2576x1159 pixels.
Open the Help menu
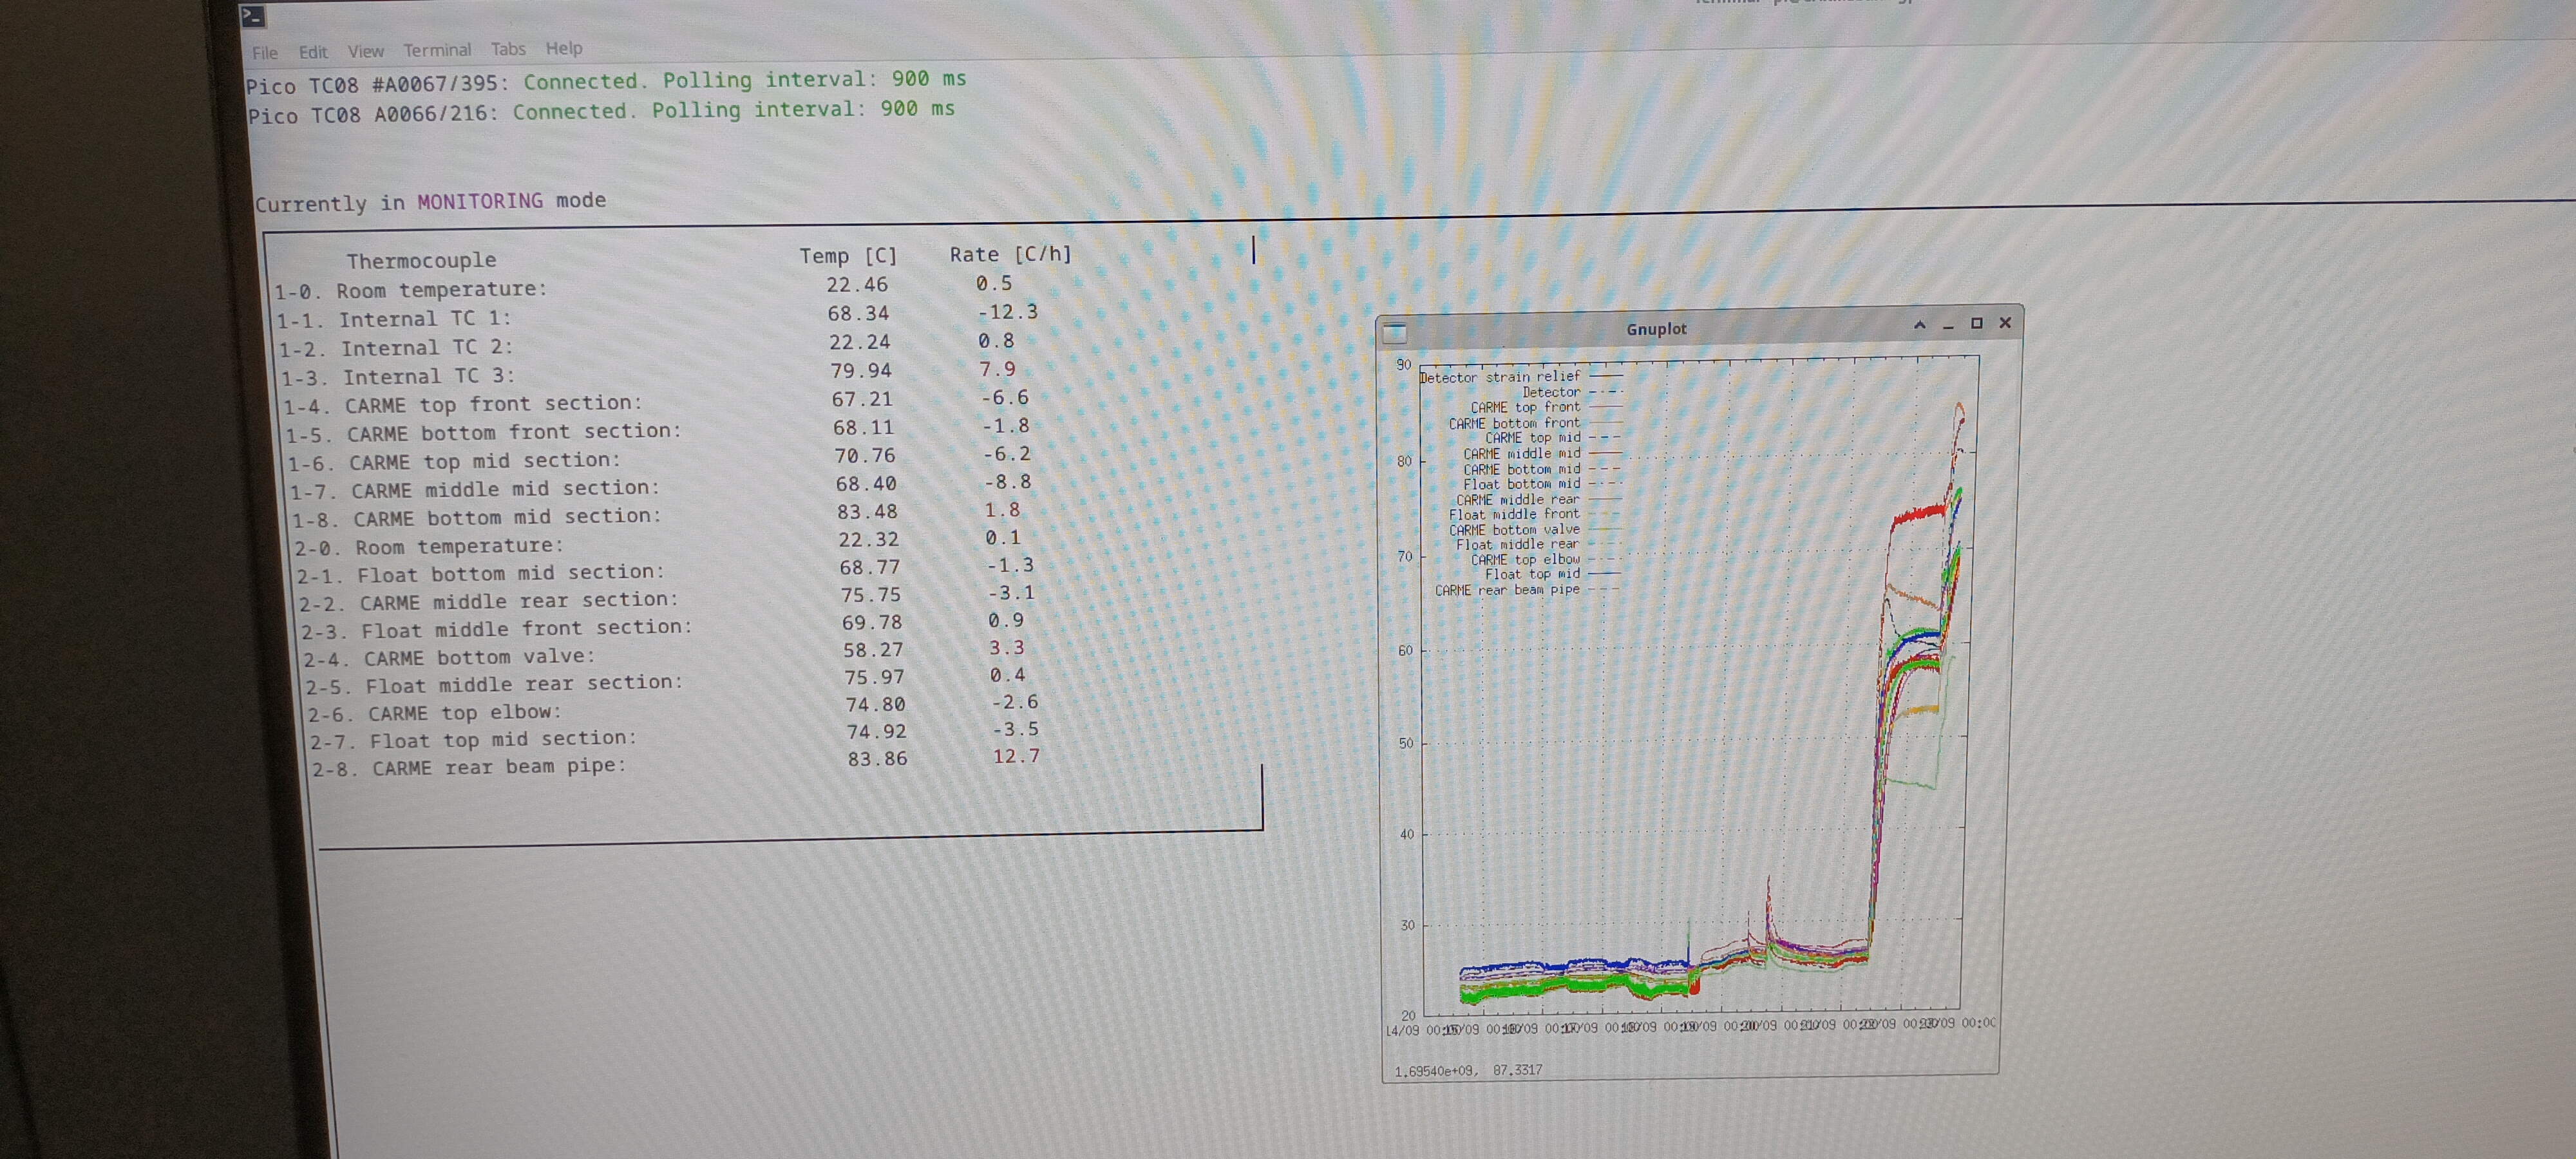[x=563, y=48]
